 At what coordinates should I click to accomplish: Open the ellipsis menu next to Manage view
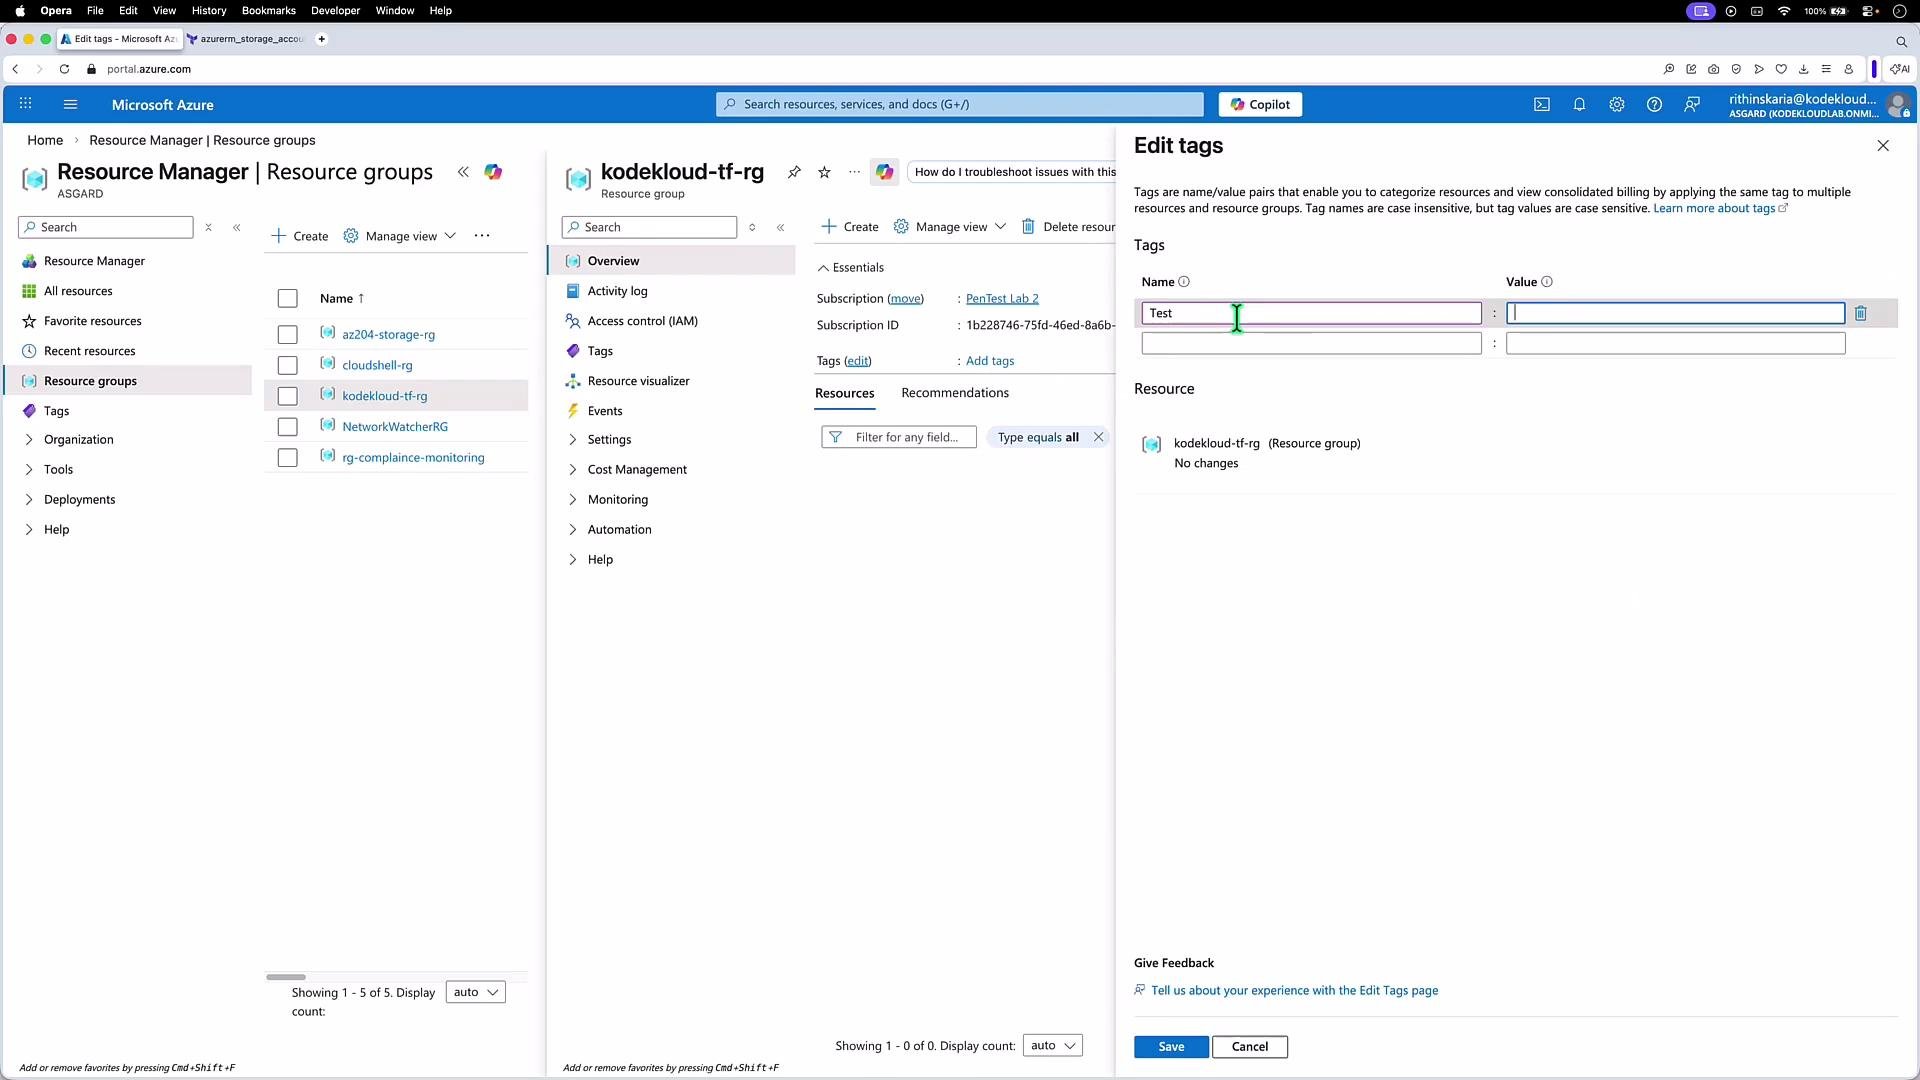[x=482, y=236]
